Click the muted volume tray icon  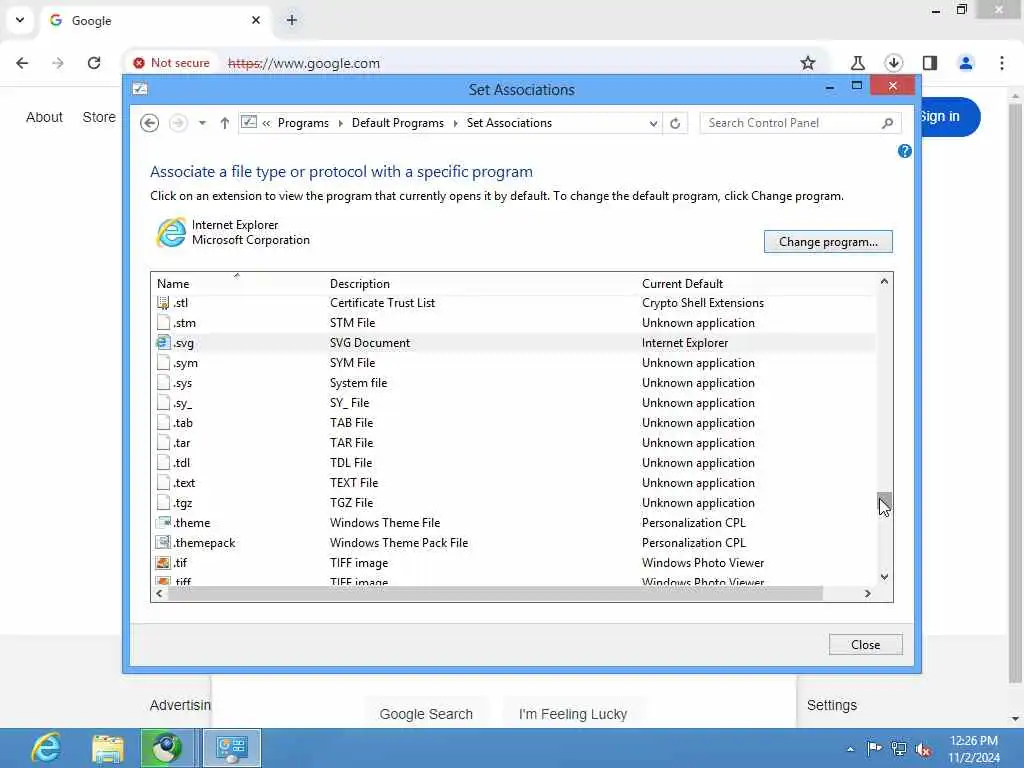pyautogui.click(x=923, y=749)
